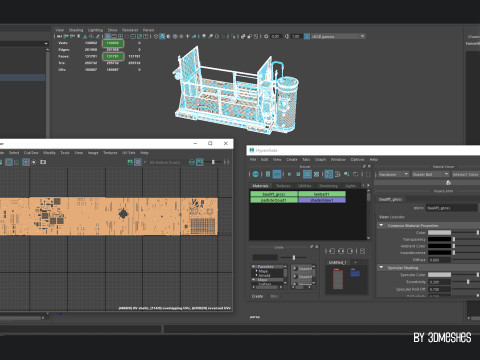
Task: Click the highlighted sort icon in Hypershade browser
Action: (x=328, y=174)
